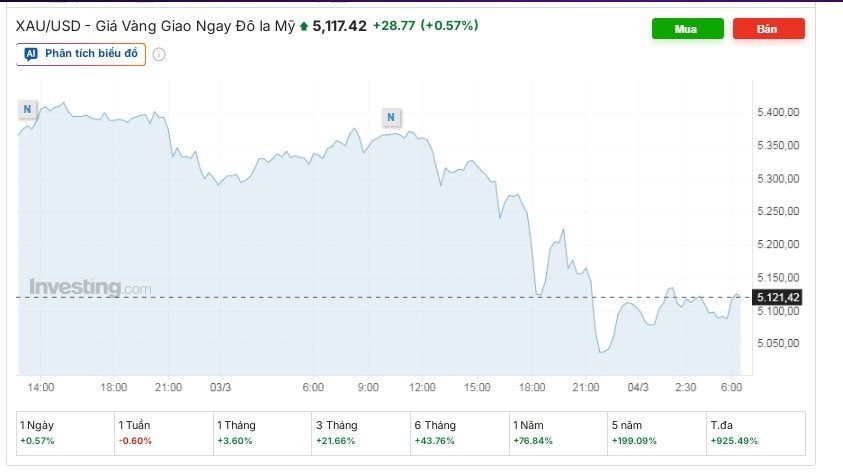Select the 1 Tháng timeframe tab
843x472 pixels.
[262, 432]
